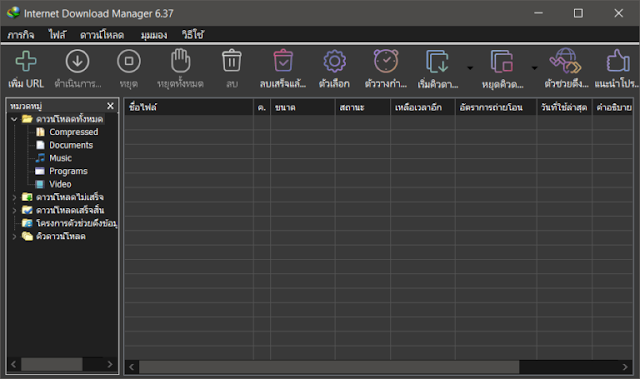Viewport: 640px width, 379px height.
Task: Select the Grabber projects tree item
Action: 77,224
